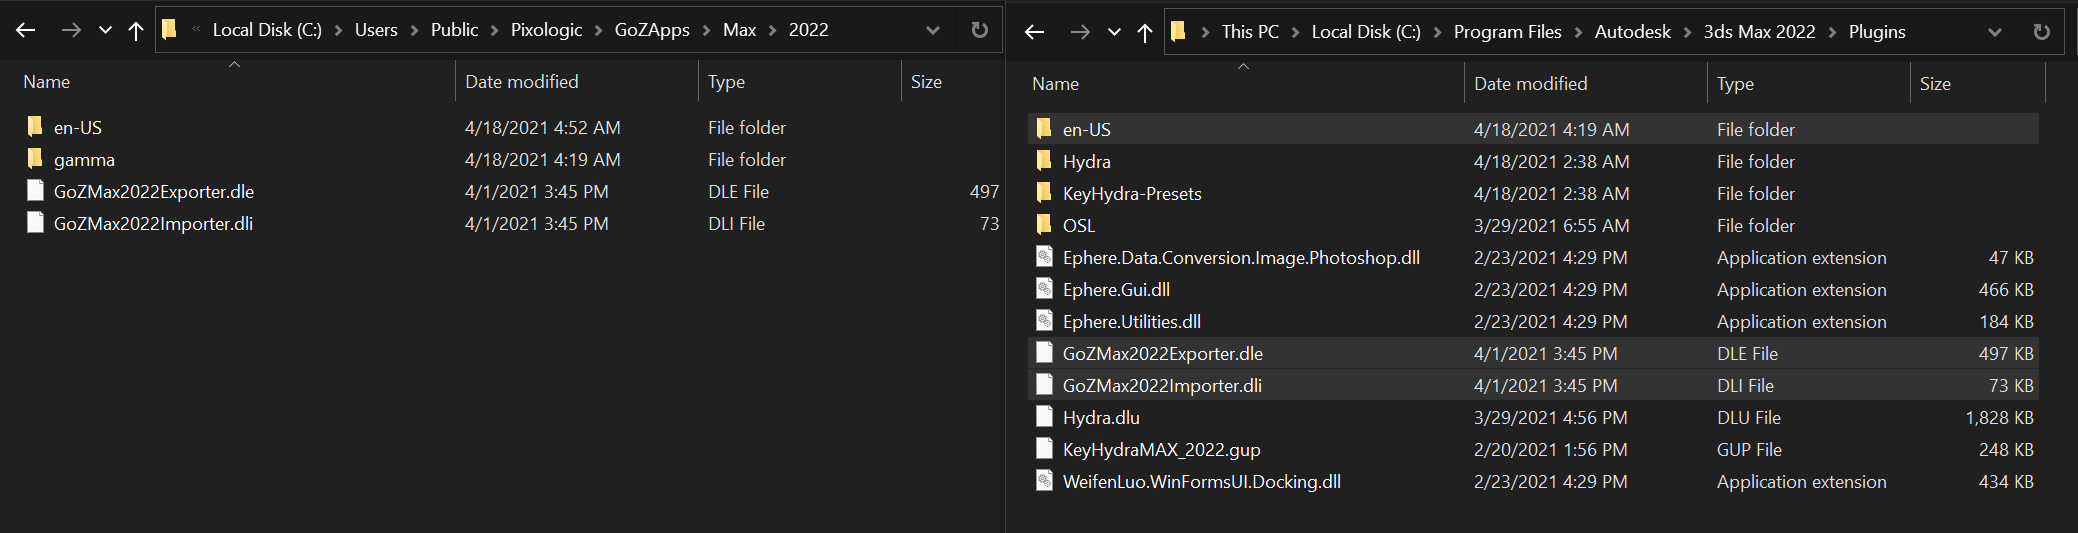Refresh the left window's 2022 folder
Viewport: 2078px width, 533px height.
click(x=980, y=30)
